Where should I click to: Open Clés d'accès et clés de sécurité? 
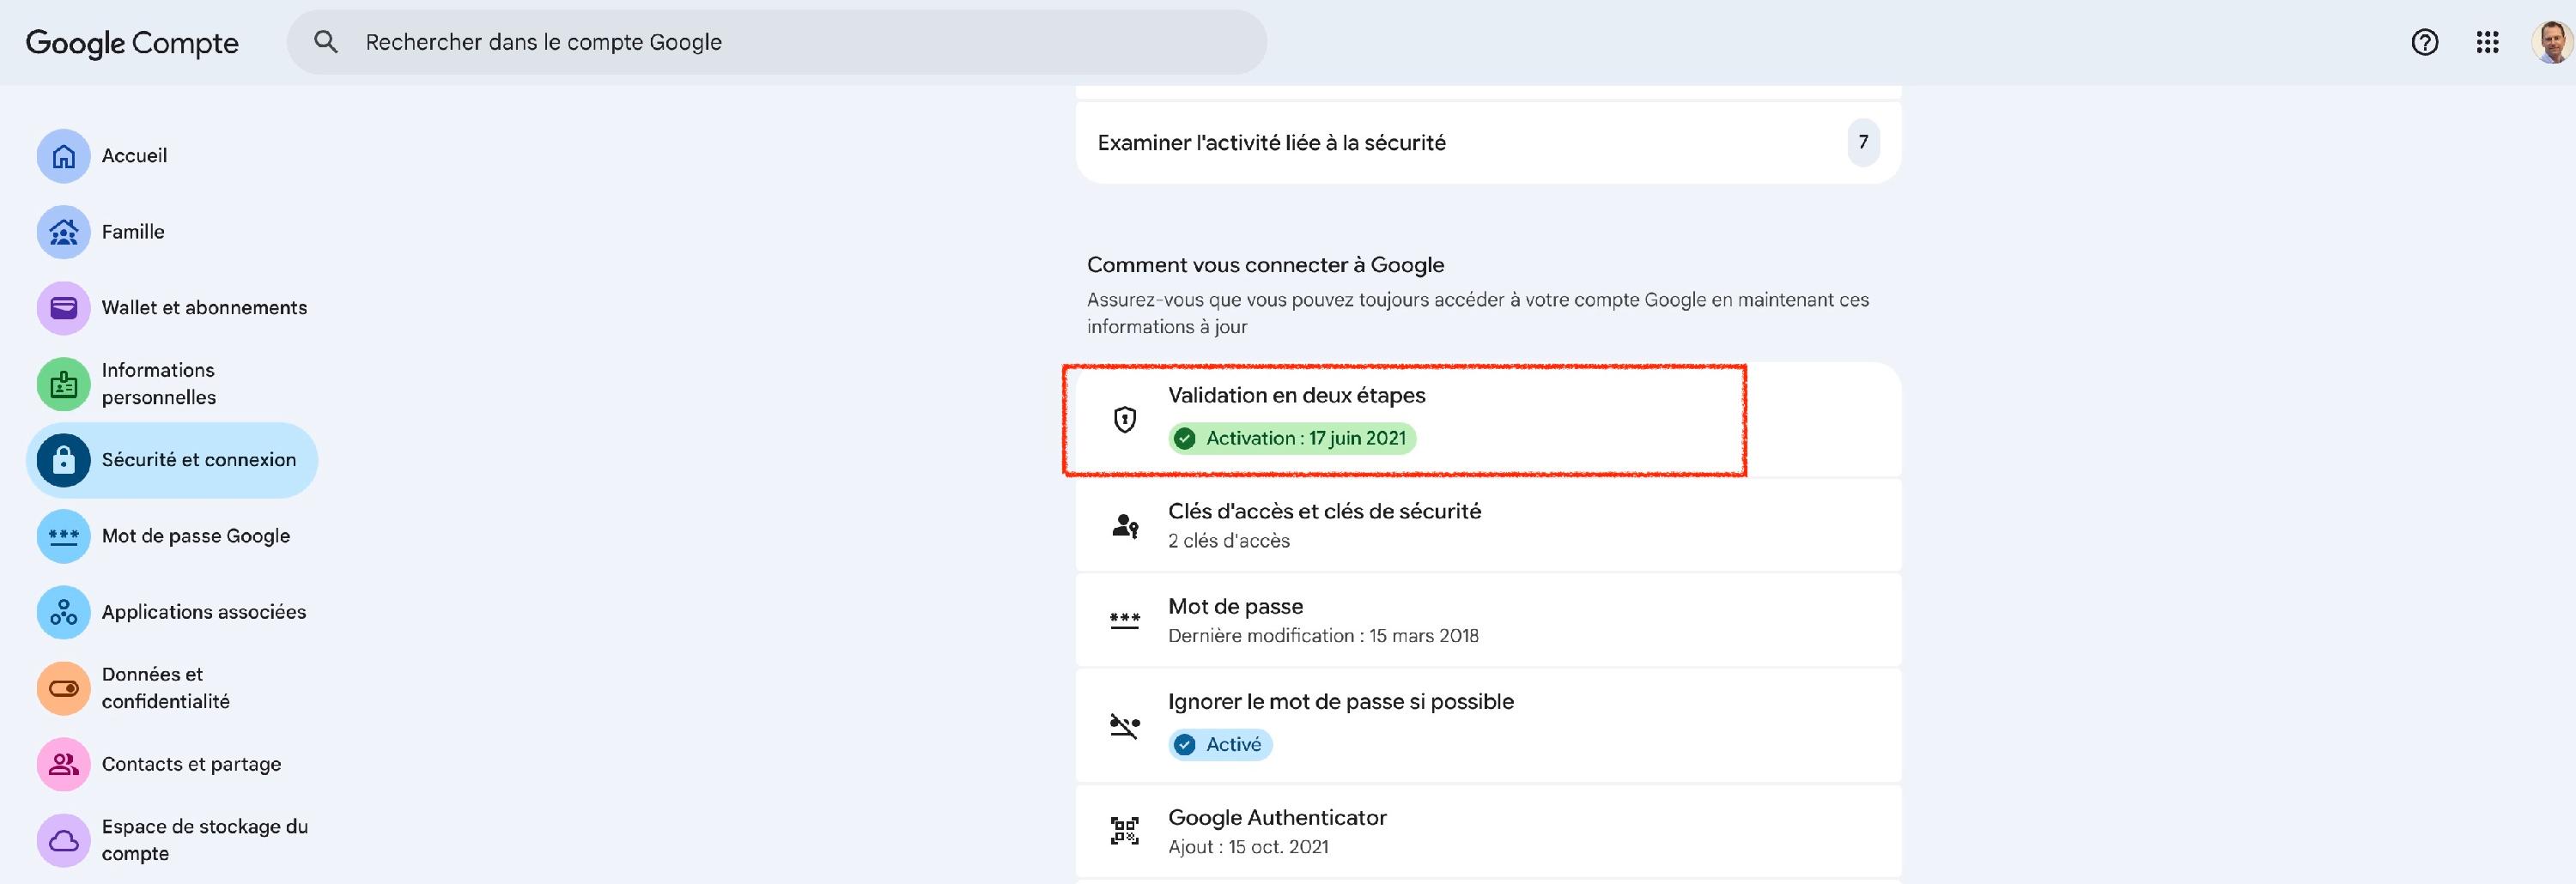tap(1488, 525)
